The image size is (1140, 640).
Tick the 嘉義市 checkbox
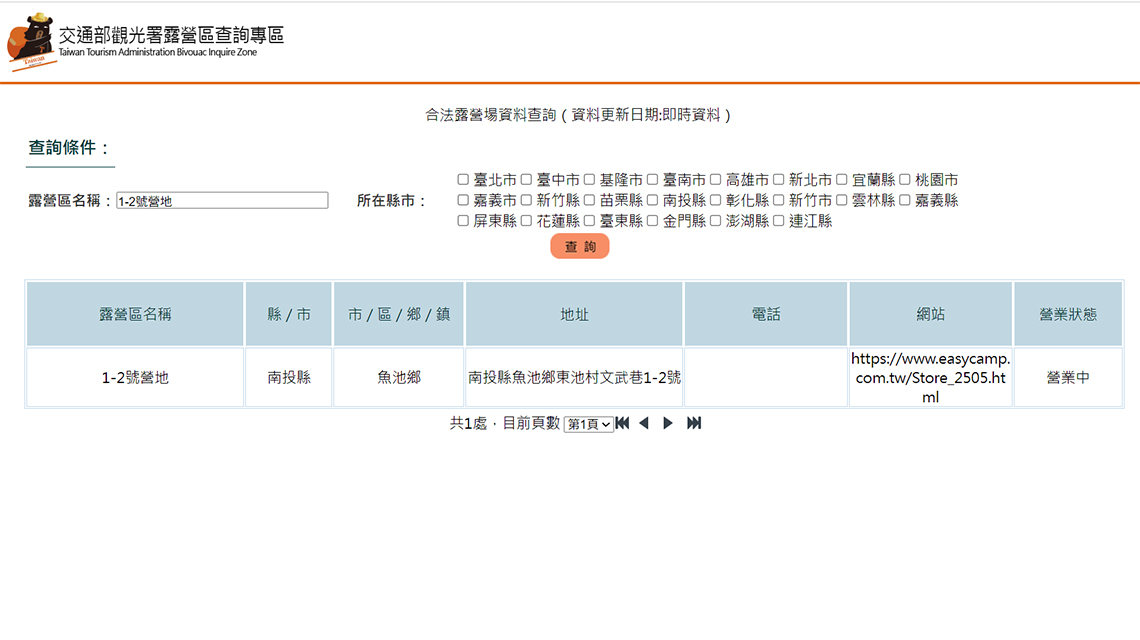pos(463,200)
